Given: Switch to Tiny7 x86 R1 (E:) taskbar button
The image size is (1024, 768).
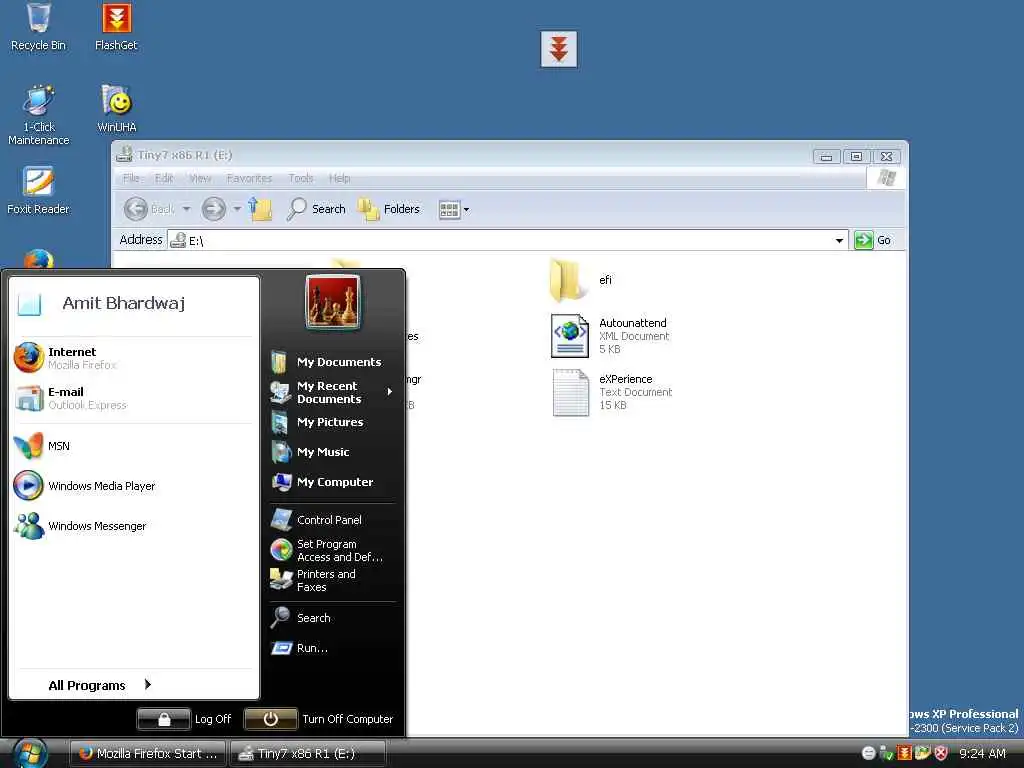Looking at the screenshot, I should coord(308,754).
